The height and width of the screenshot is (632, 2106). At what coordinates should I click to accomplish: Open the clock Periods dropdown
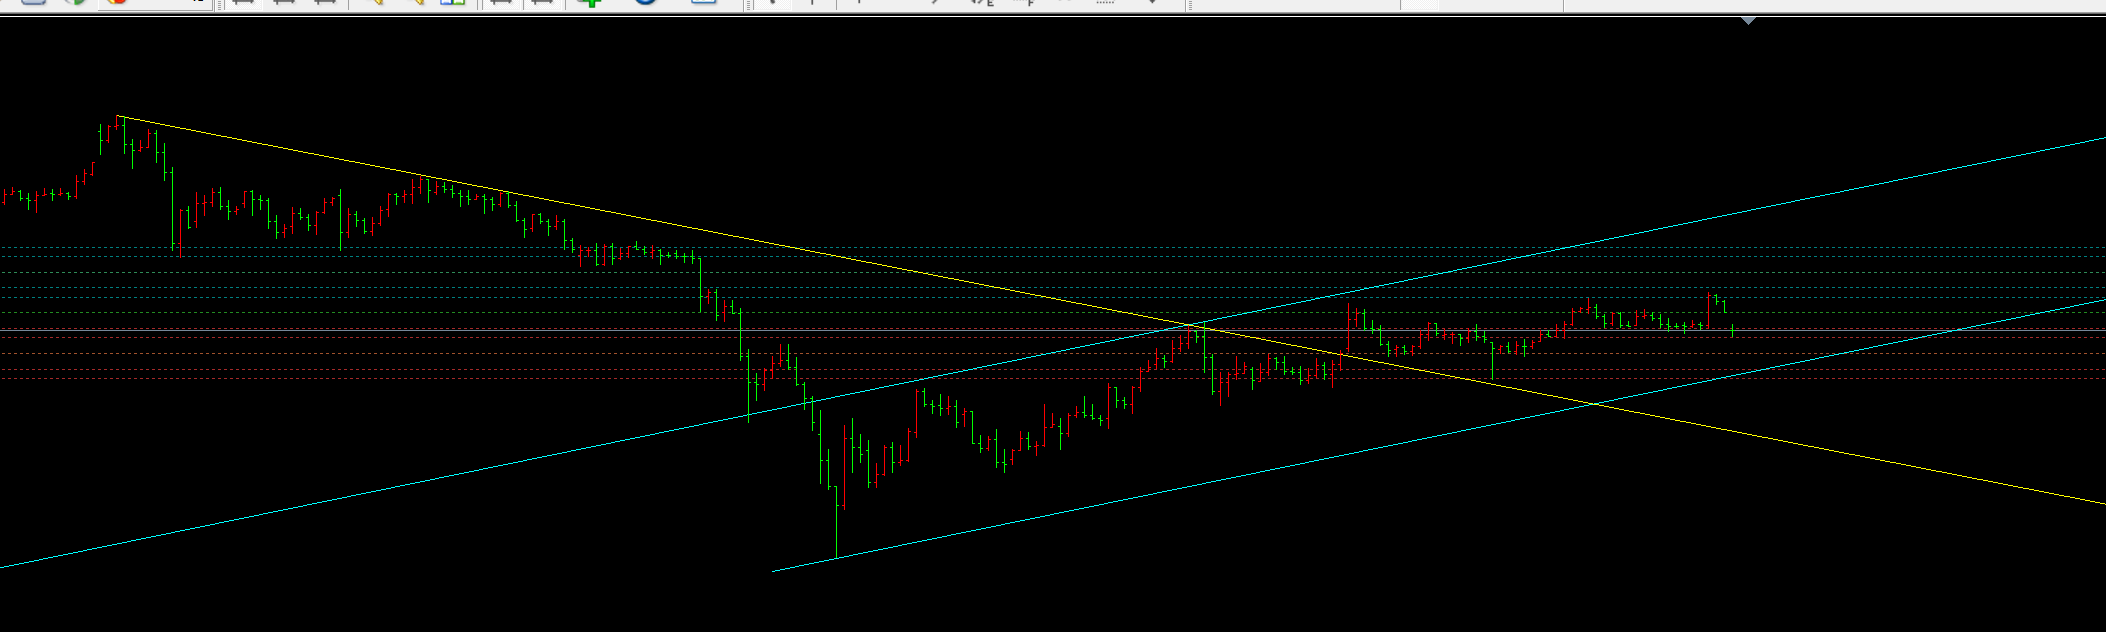point(646,2)
